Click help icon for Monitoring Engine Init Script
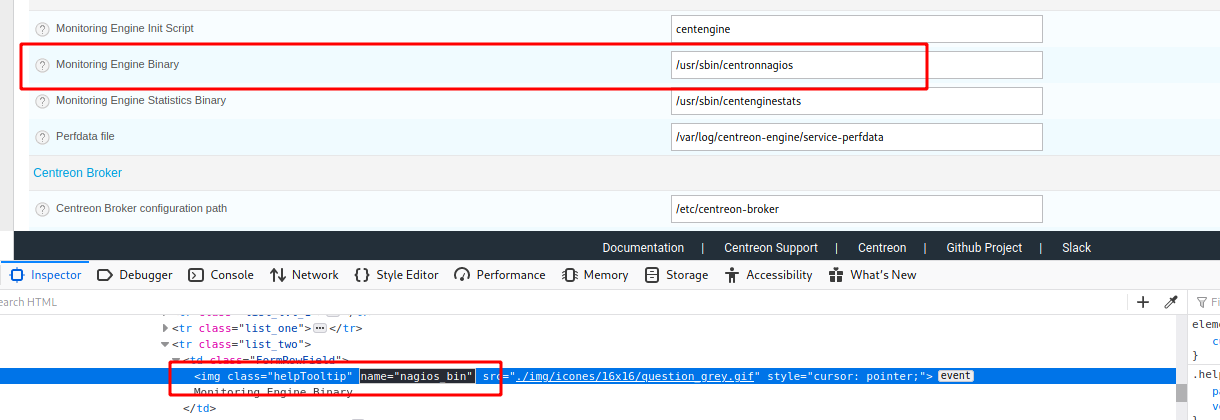The image size is (1220, 420). pos(42,29)
